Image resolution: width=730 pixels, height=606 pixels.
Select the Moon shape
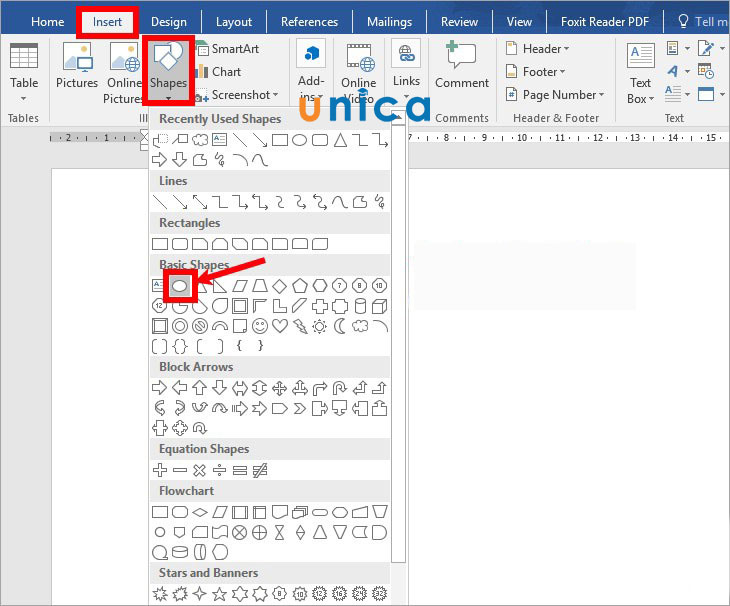(x=340, y=326)
